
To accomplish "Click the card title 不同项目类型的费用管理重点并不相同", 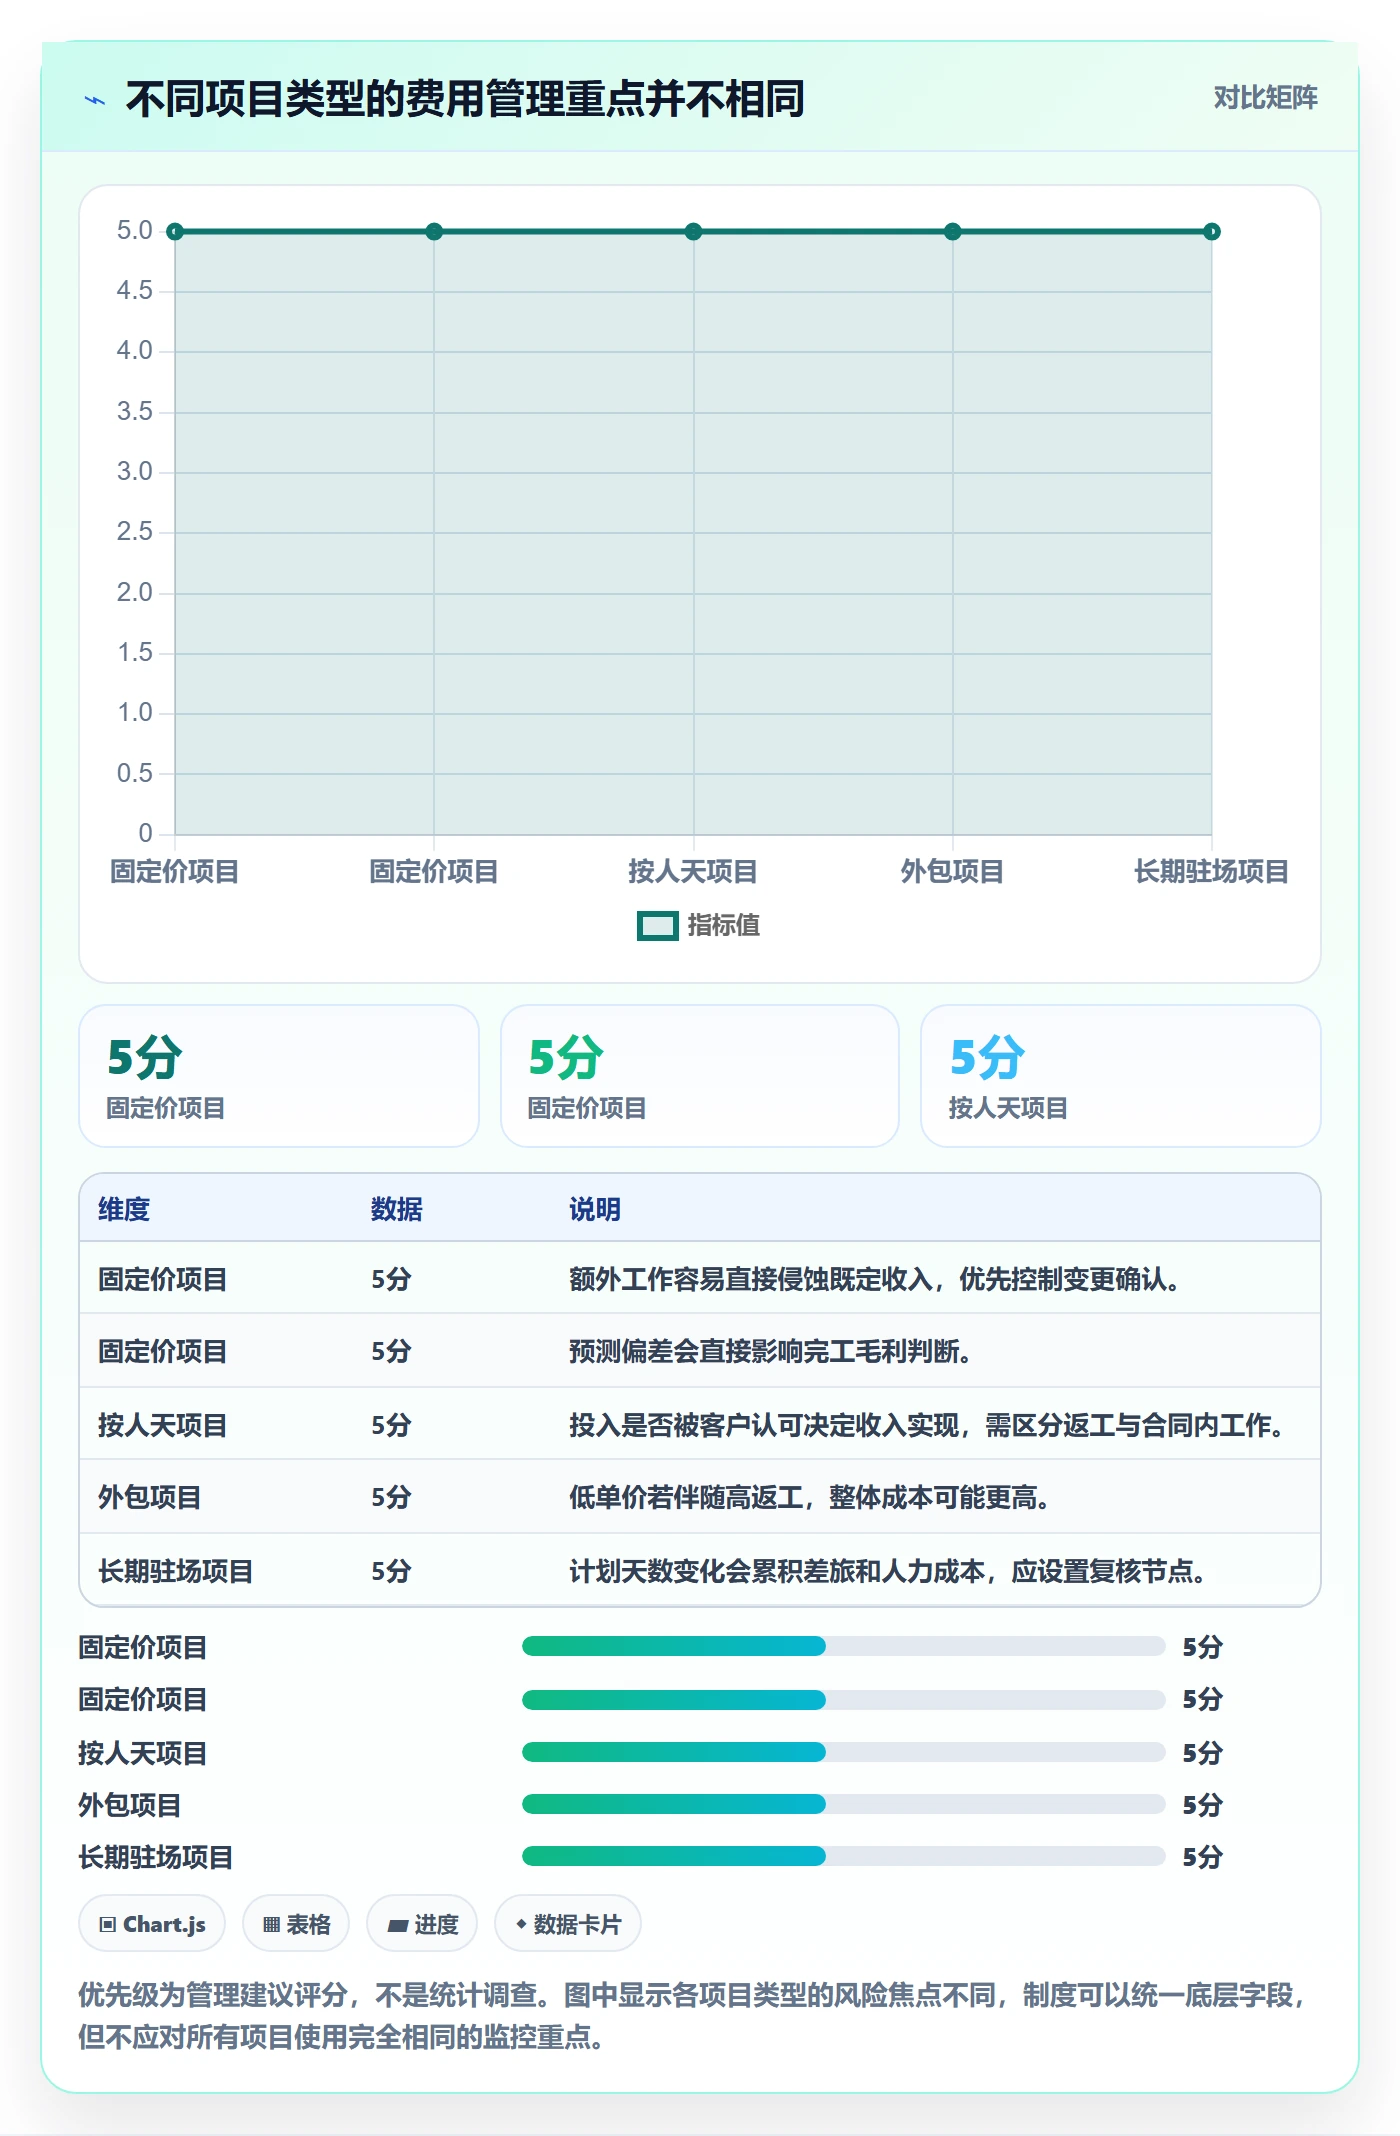I will click(465, 99).
